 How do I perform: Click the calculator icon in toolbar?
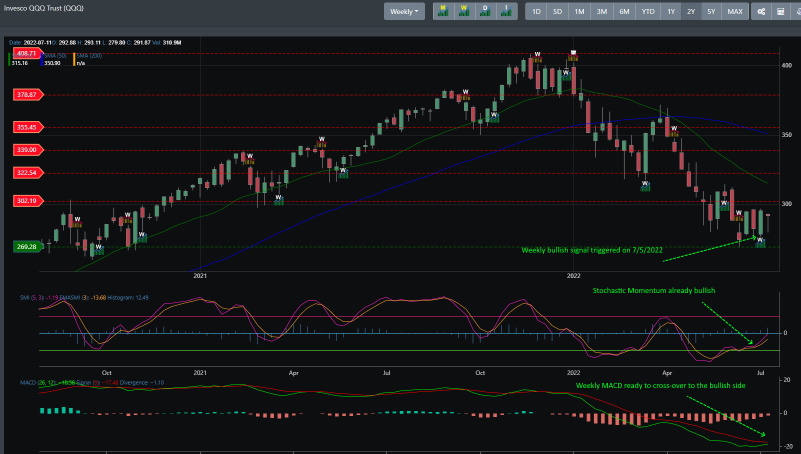pos(781,11)
